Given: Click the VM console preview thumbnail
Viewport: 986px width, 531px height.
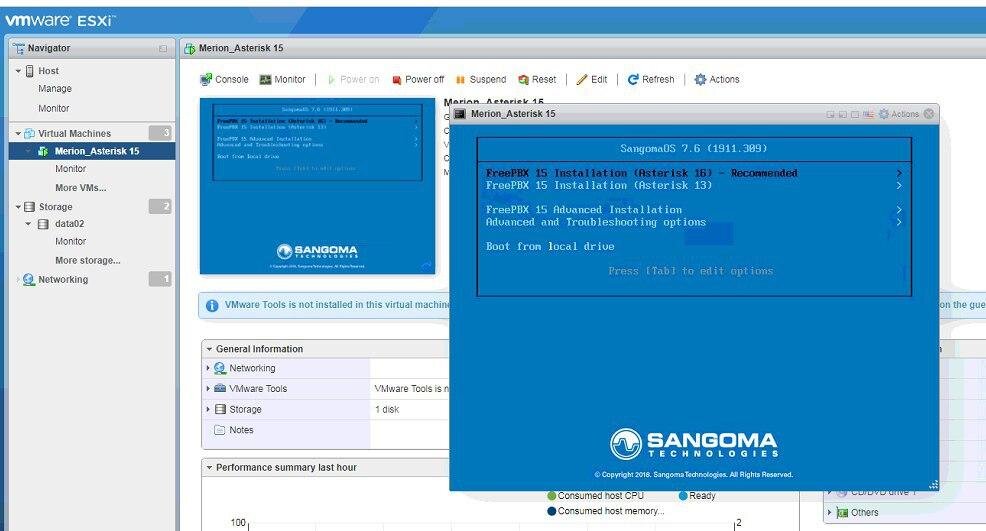Looking at the screenshot, I should (x=318, y=186).
